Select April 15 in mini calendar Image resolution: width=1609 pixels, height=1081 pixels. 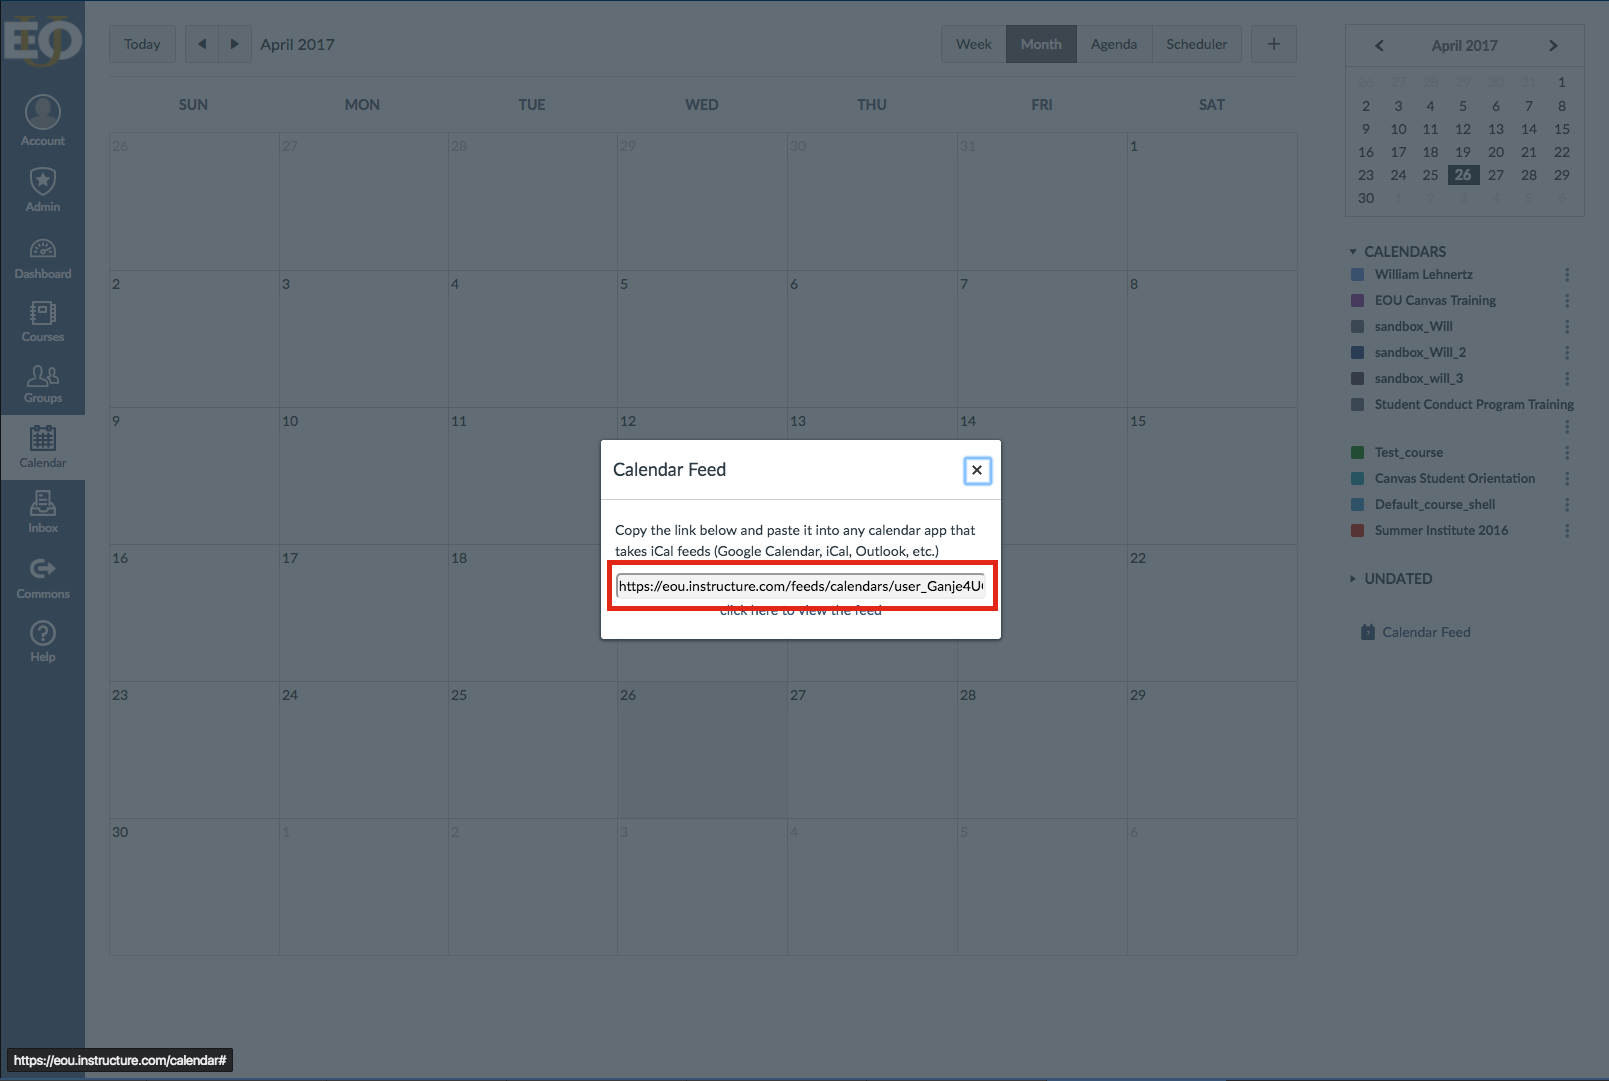click(1561, 129)
